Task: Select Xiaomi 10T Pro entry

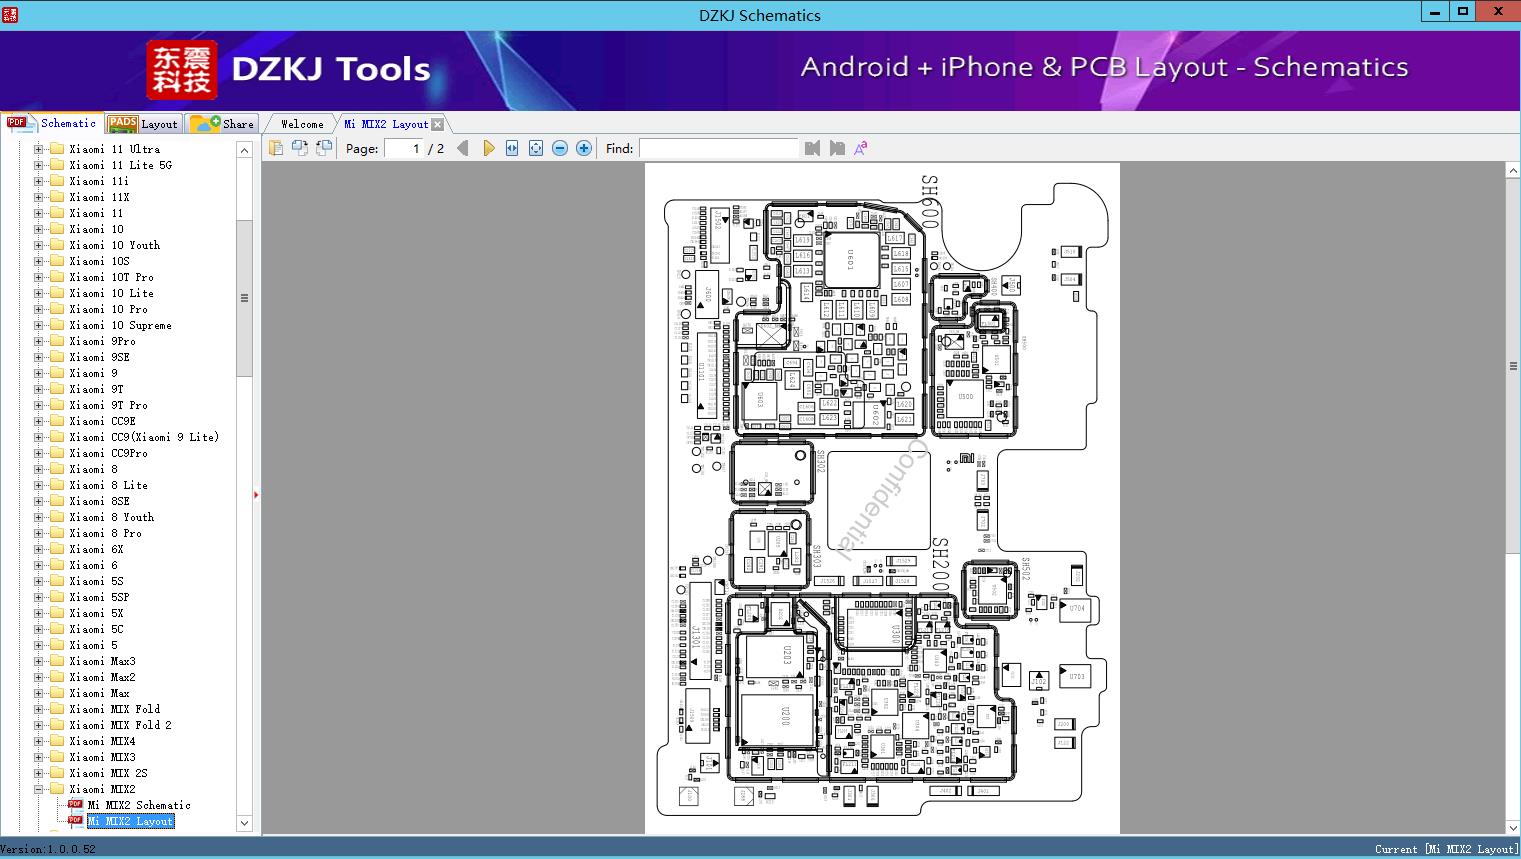Action: point(111,277)
